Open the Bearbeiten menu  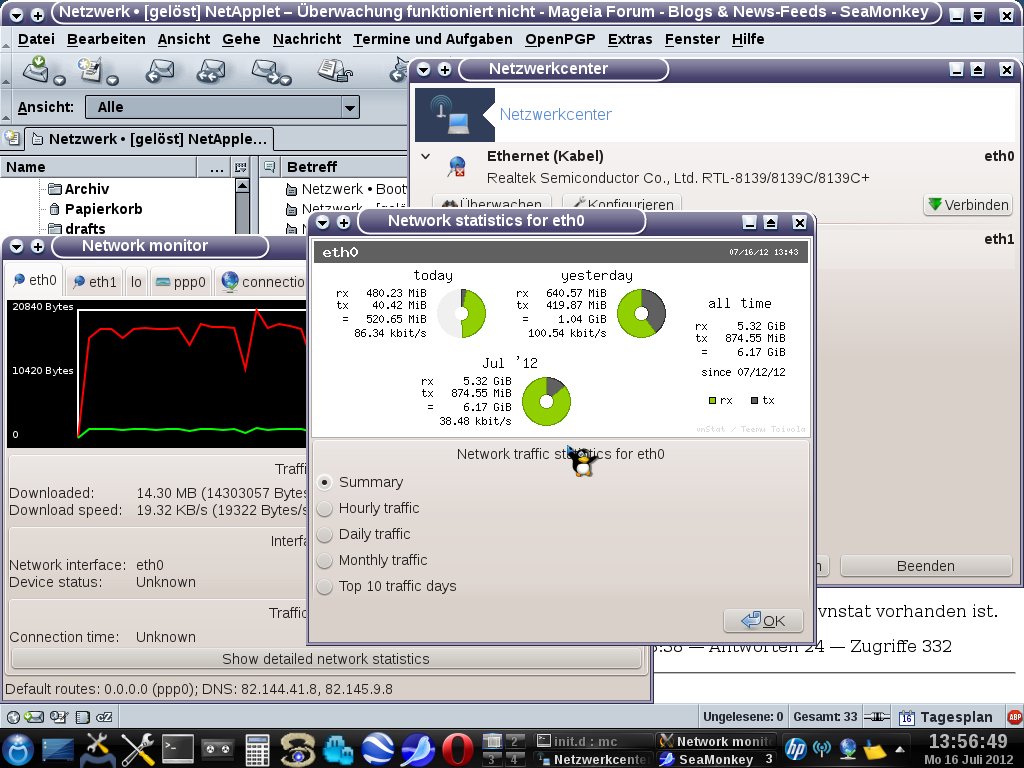coord(106,39)
